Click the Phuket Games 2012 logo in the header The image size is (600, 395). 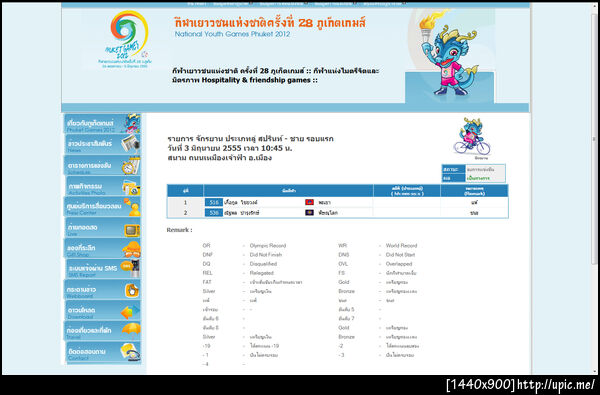pos(125,39)
